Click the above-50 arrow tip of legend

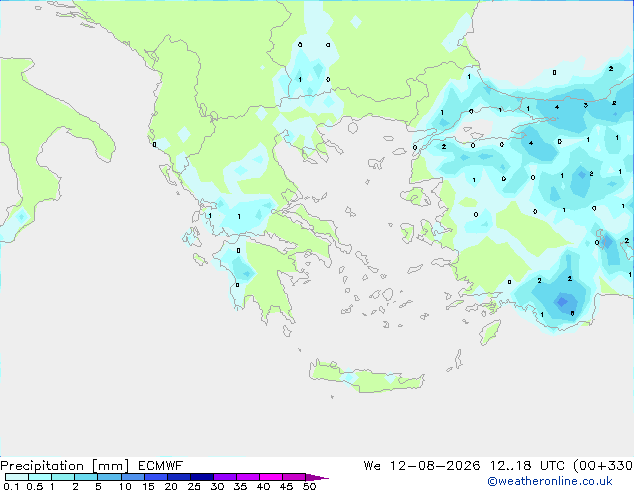point(317,477)
